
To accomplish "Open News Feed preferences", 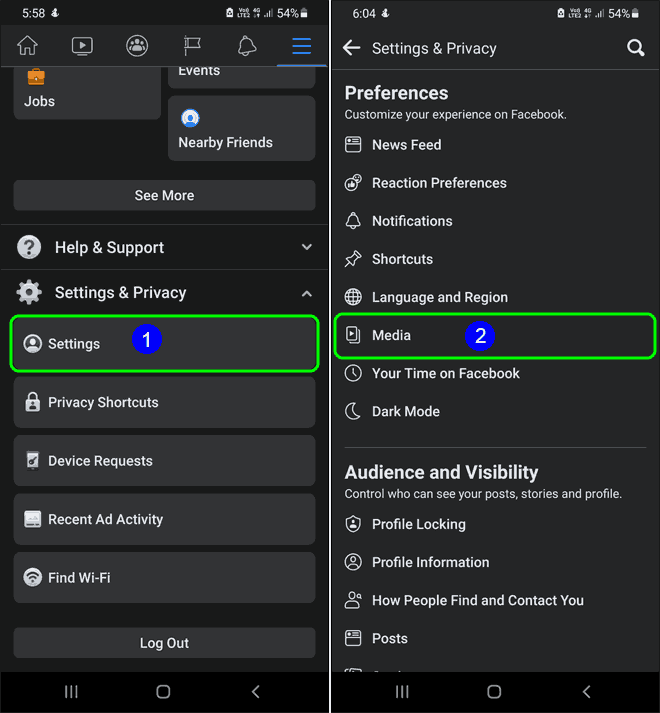I will (495, 145).
